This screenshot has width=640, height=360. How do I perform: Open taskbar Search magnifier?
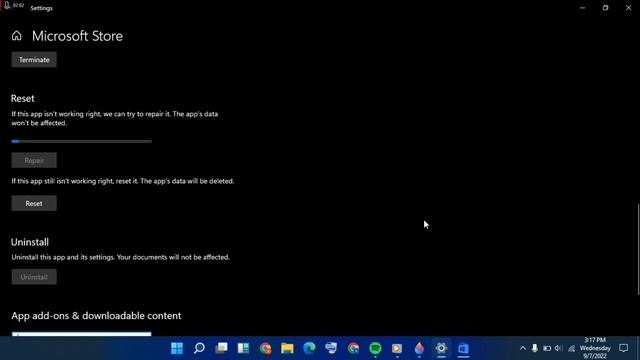[199, 348]
